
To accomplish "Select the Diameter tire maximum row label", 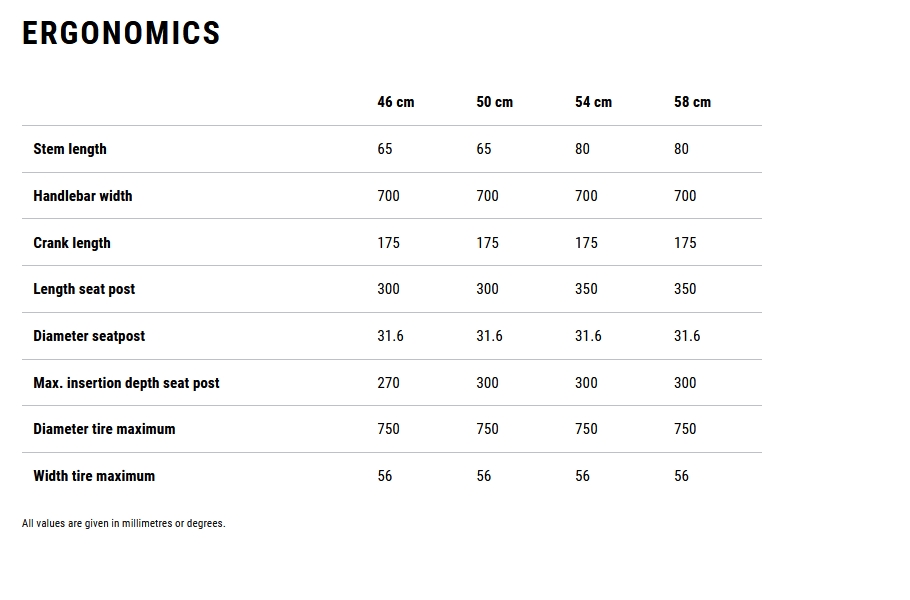I will 104,429.
